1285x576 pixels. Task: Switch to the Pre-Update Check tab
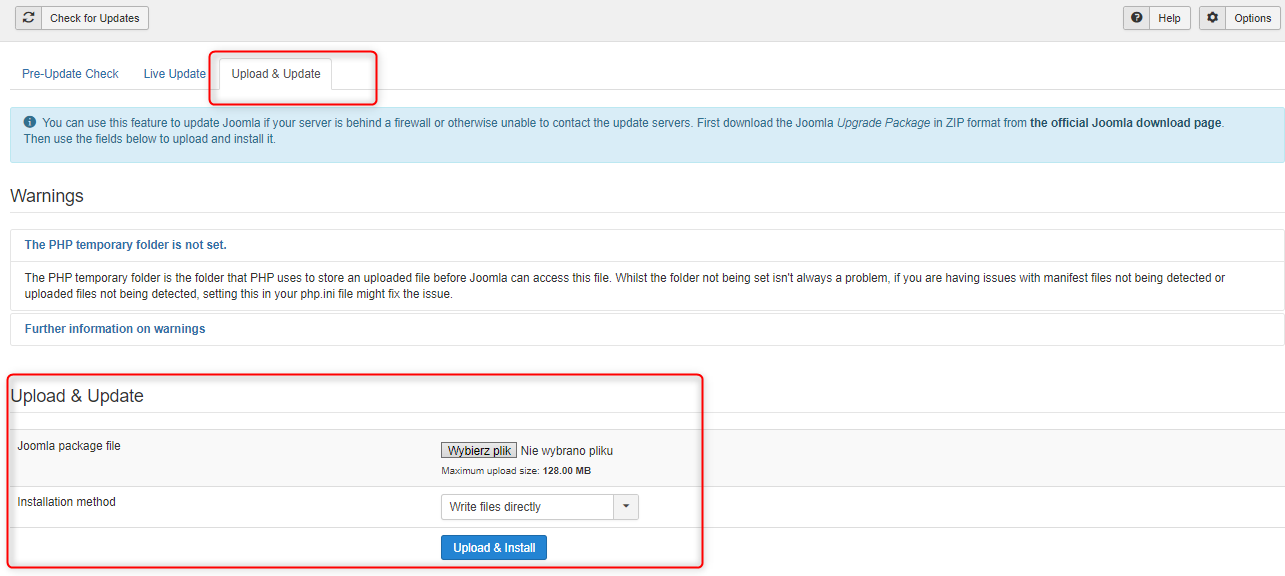[70, 74]
